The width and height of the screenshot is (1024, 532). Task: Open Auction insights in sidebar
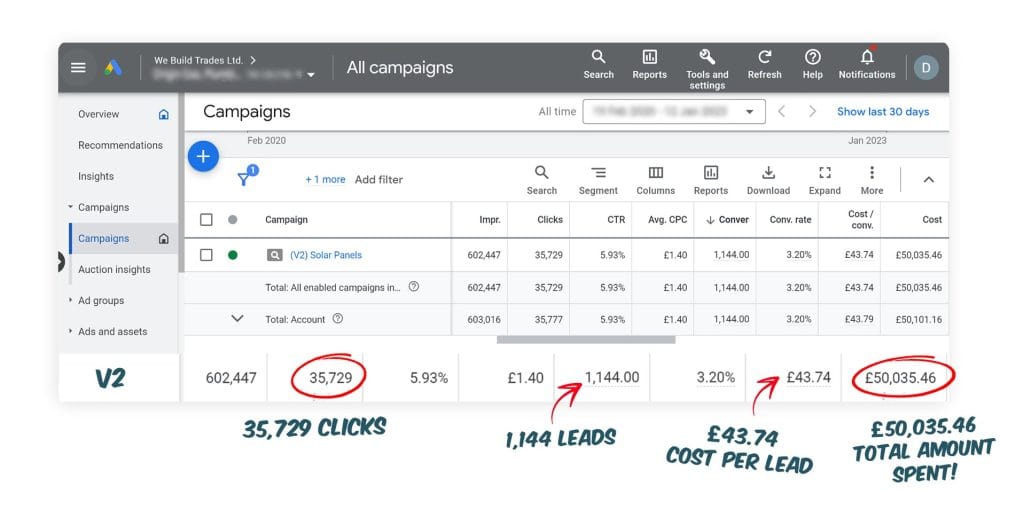click(x=114, y=269)
